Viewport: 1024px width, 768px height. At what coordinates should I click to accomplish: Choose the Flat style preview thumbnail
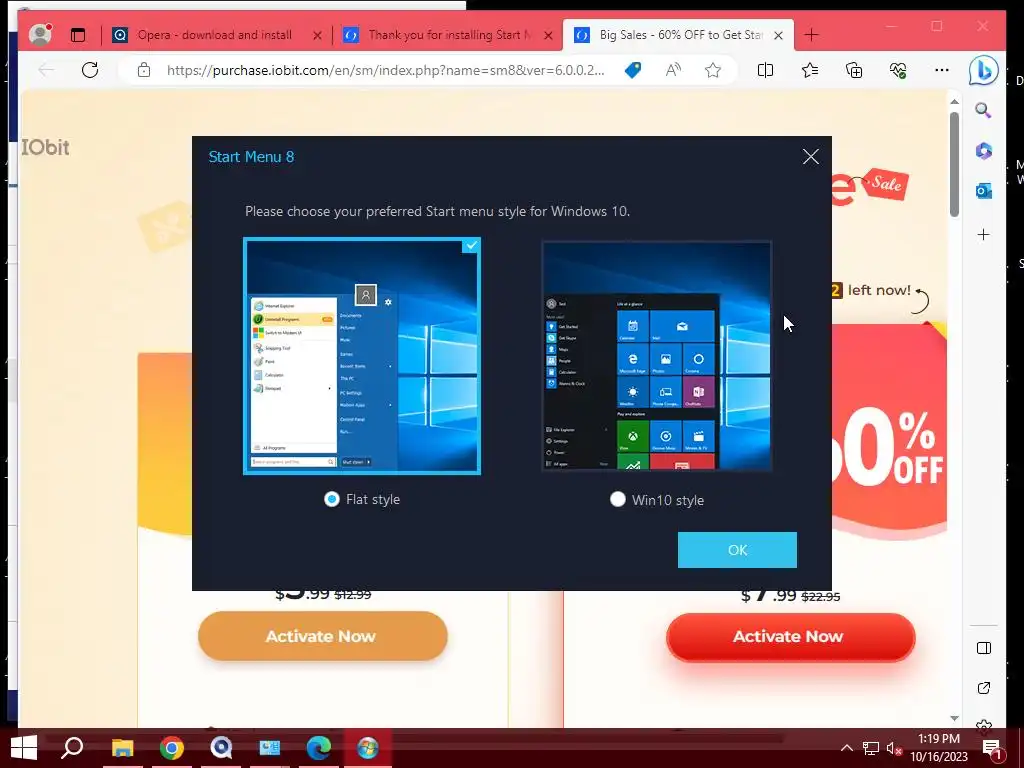362,356
